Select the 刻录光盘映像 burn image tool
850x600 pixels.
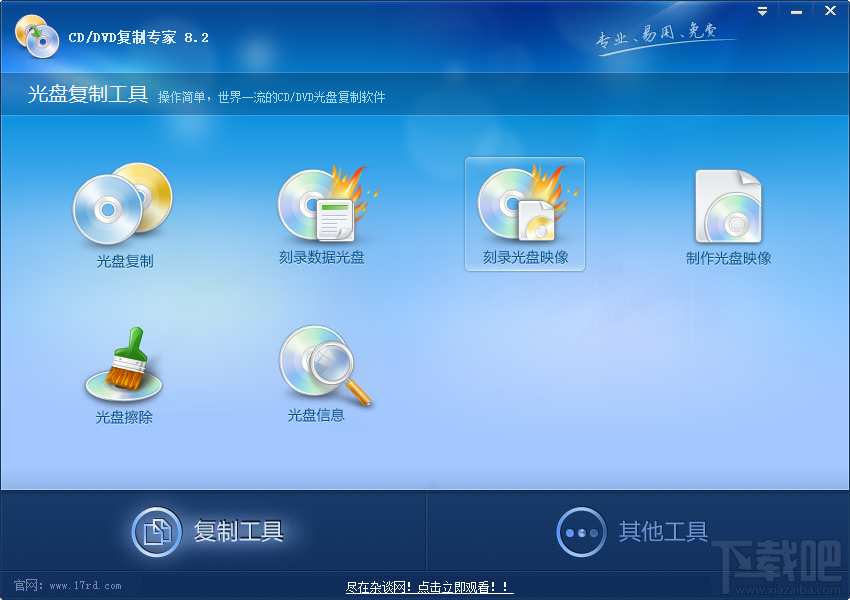525,214
